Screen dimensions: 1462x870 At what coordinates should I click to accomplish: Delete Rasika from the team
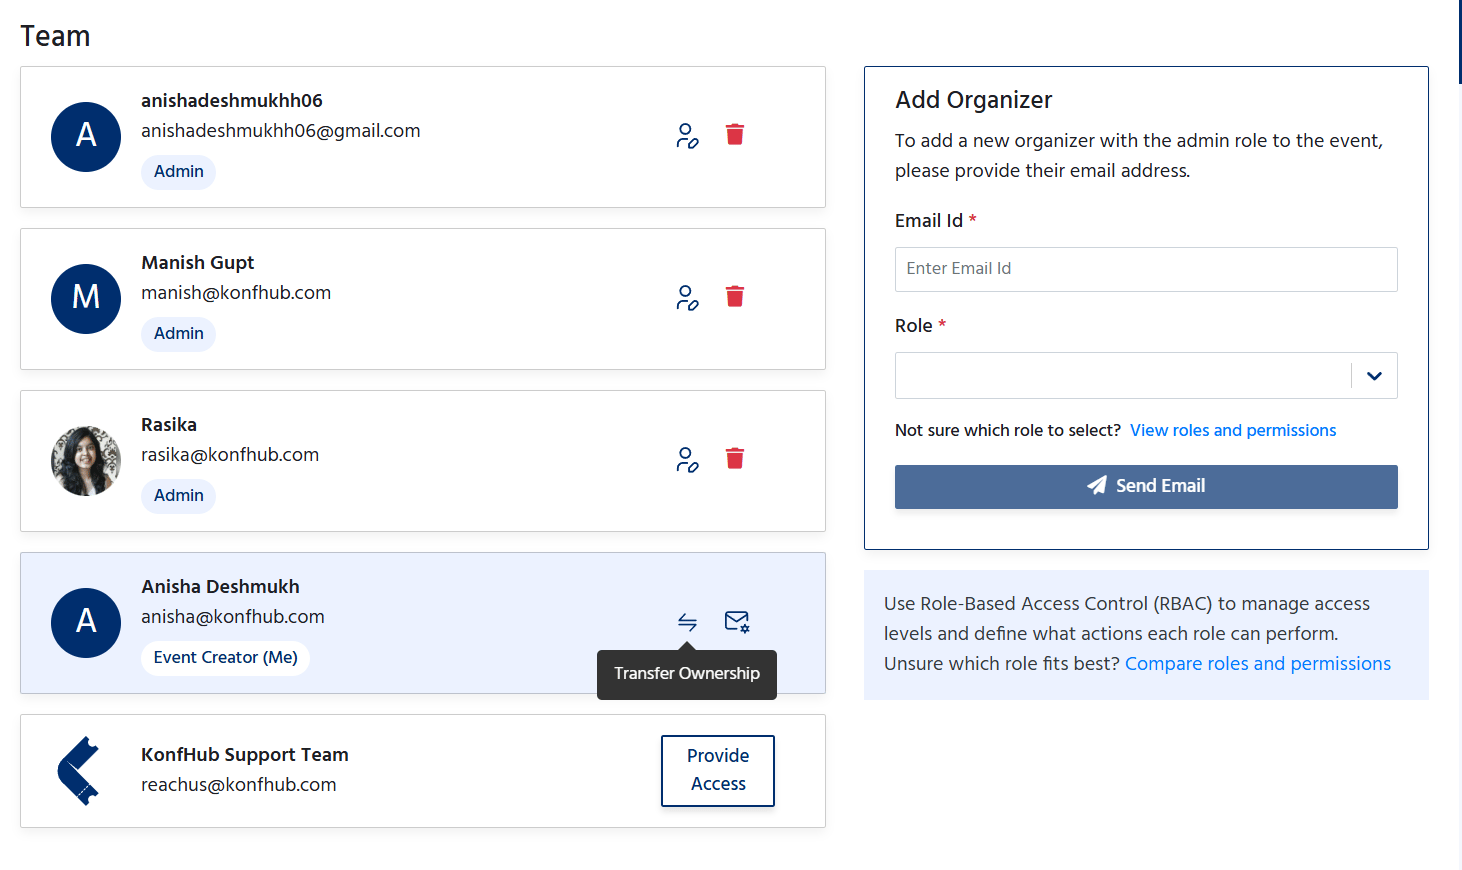click(735, 458)
